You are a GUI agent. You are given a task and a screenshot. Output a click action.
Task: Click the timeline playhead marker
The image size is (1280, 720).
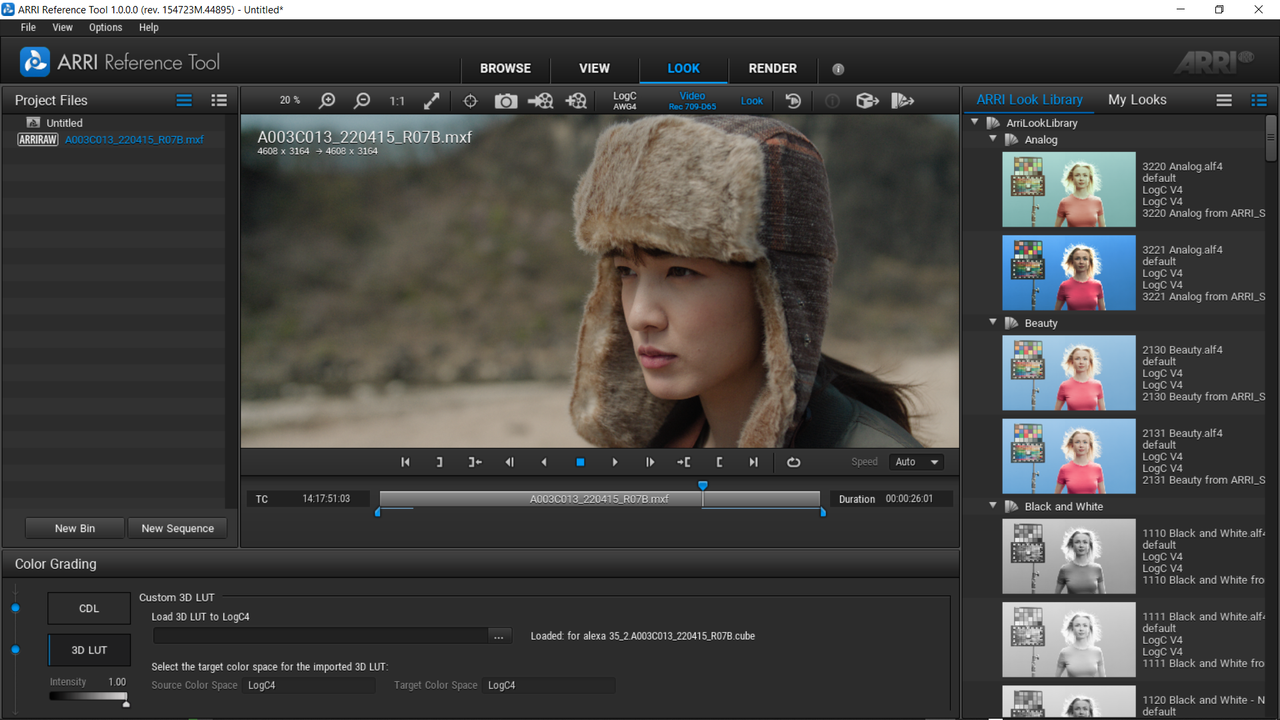[x=703, y=486]
